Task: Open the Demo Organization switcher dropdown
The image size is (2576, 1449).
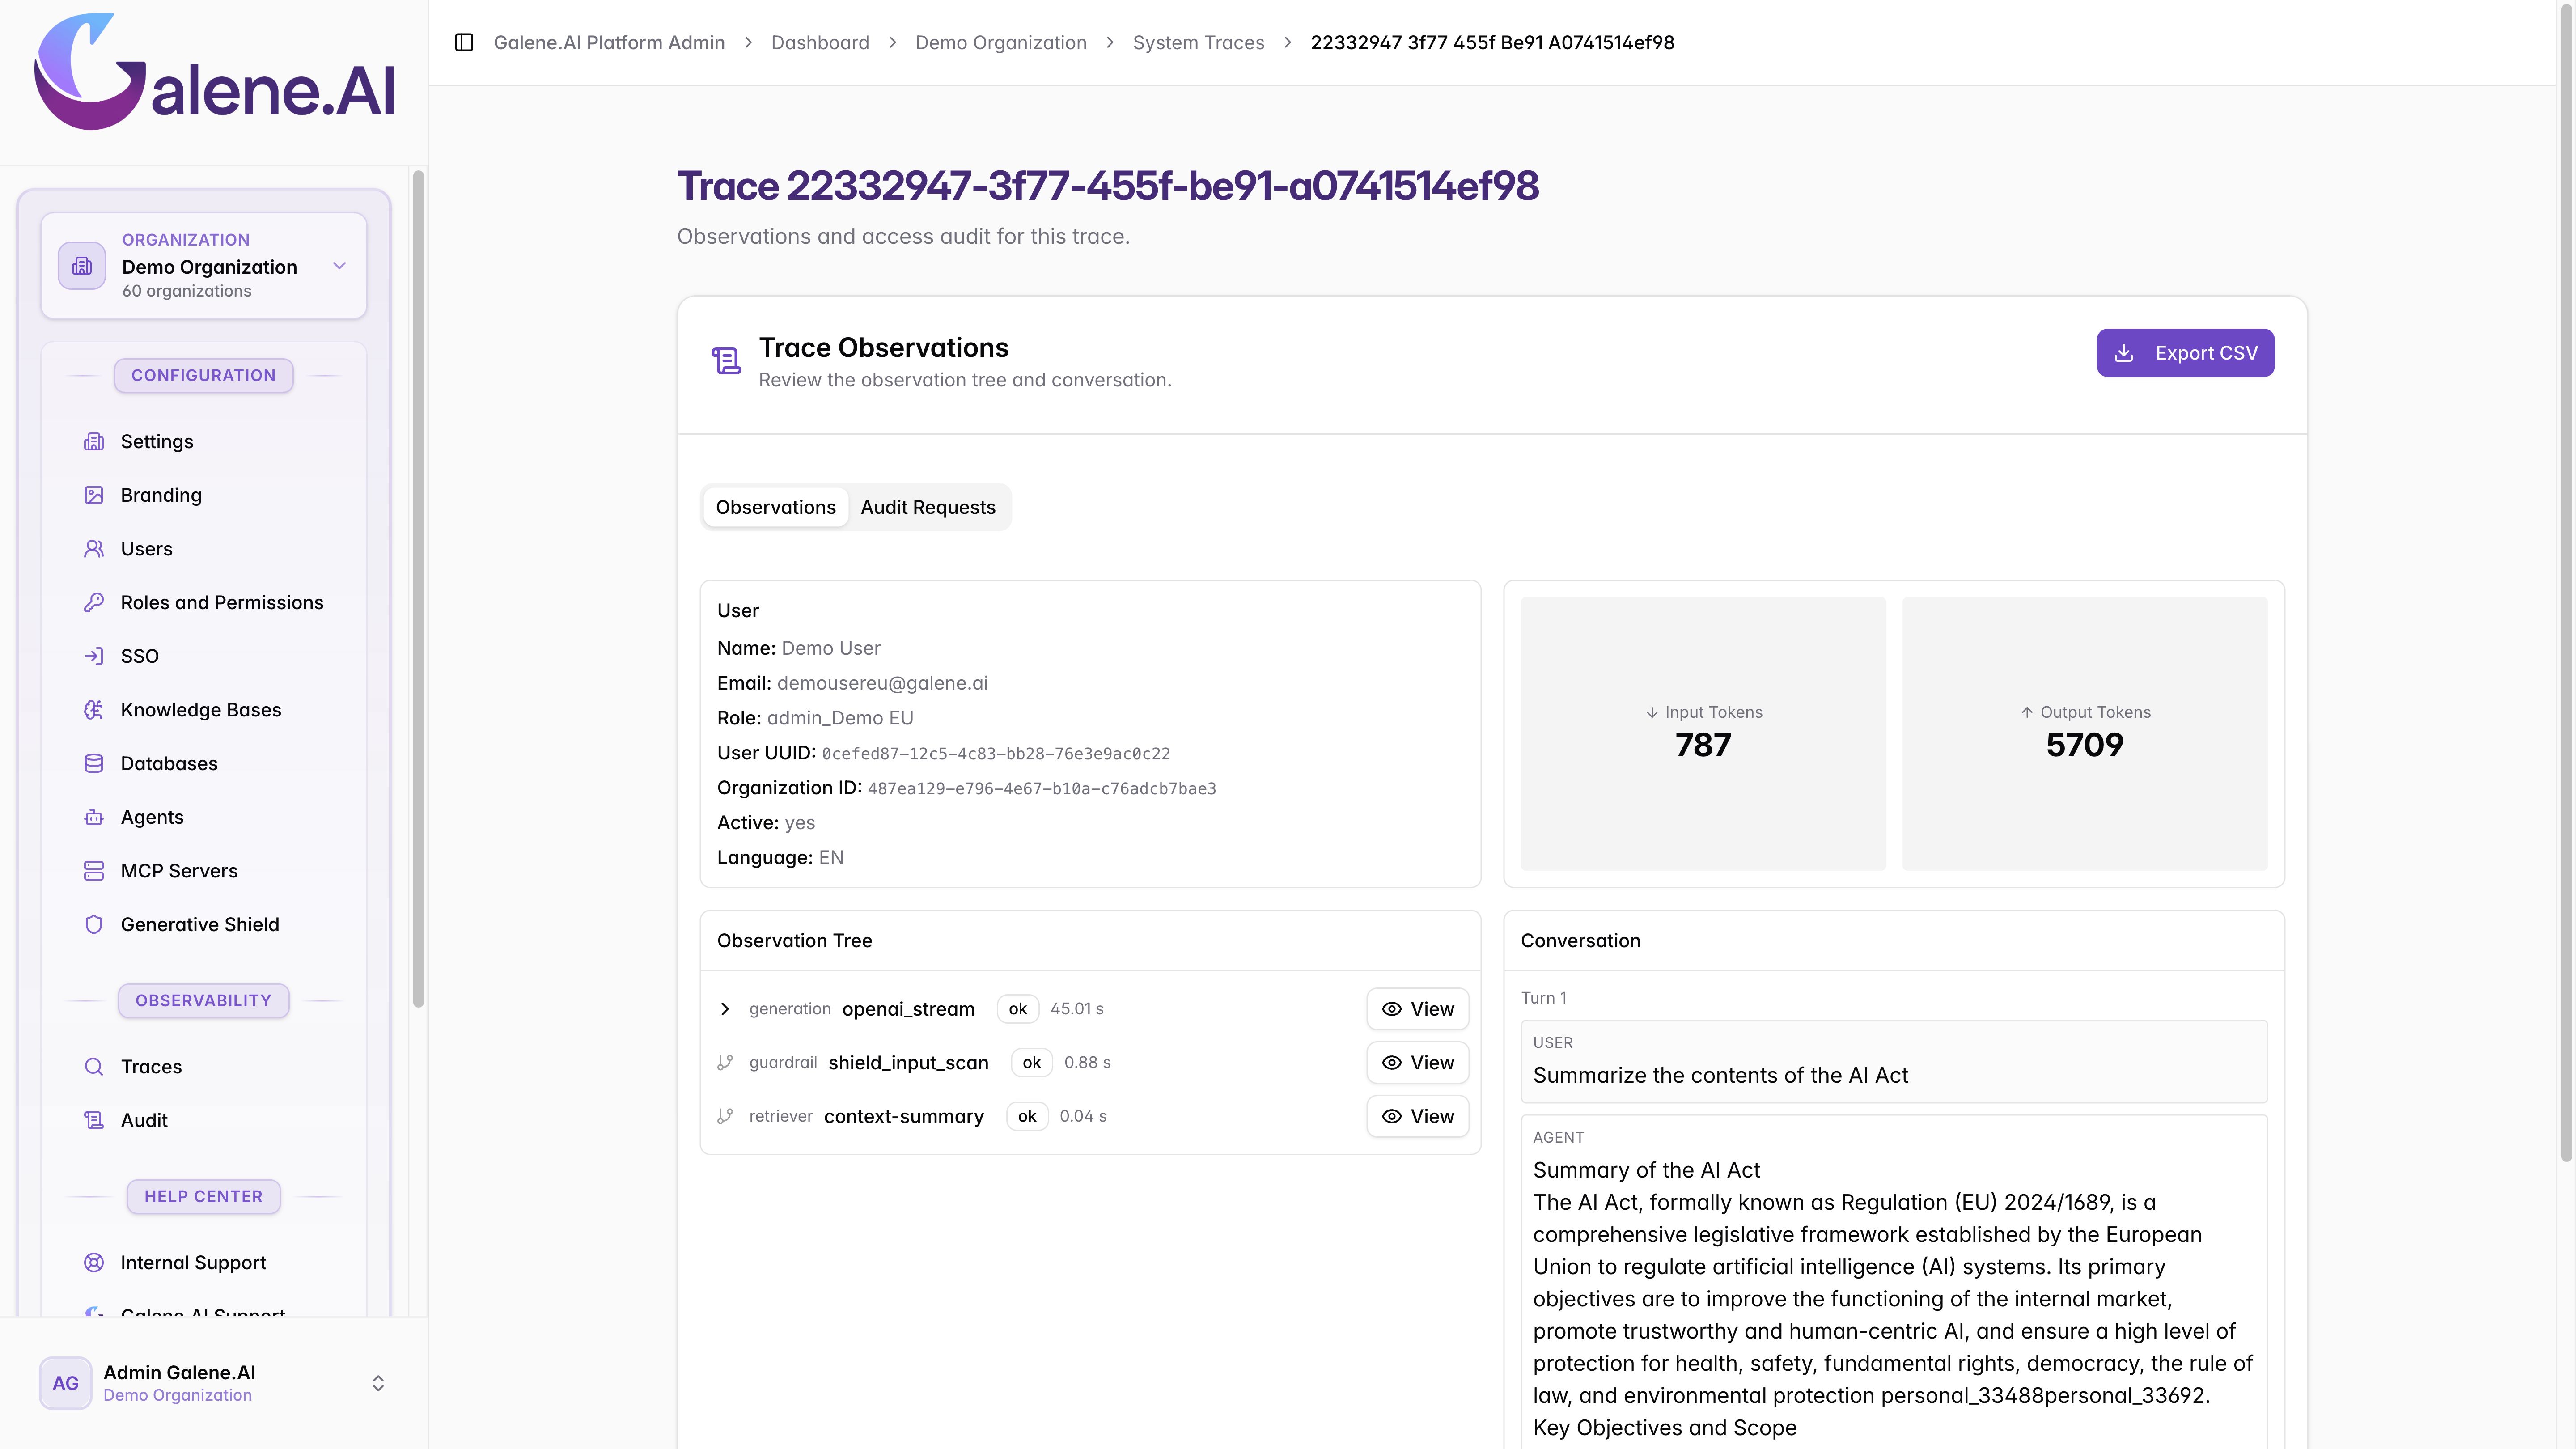Action: pos(204,266)
